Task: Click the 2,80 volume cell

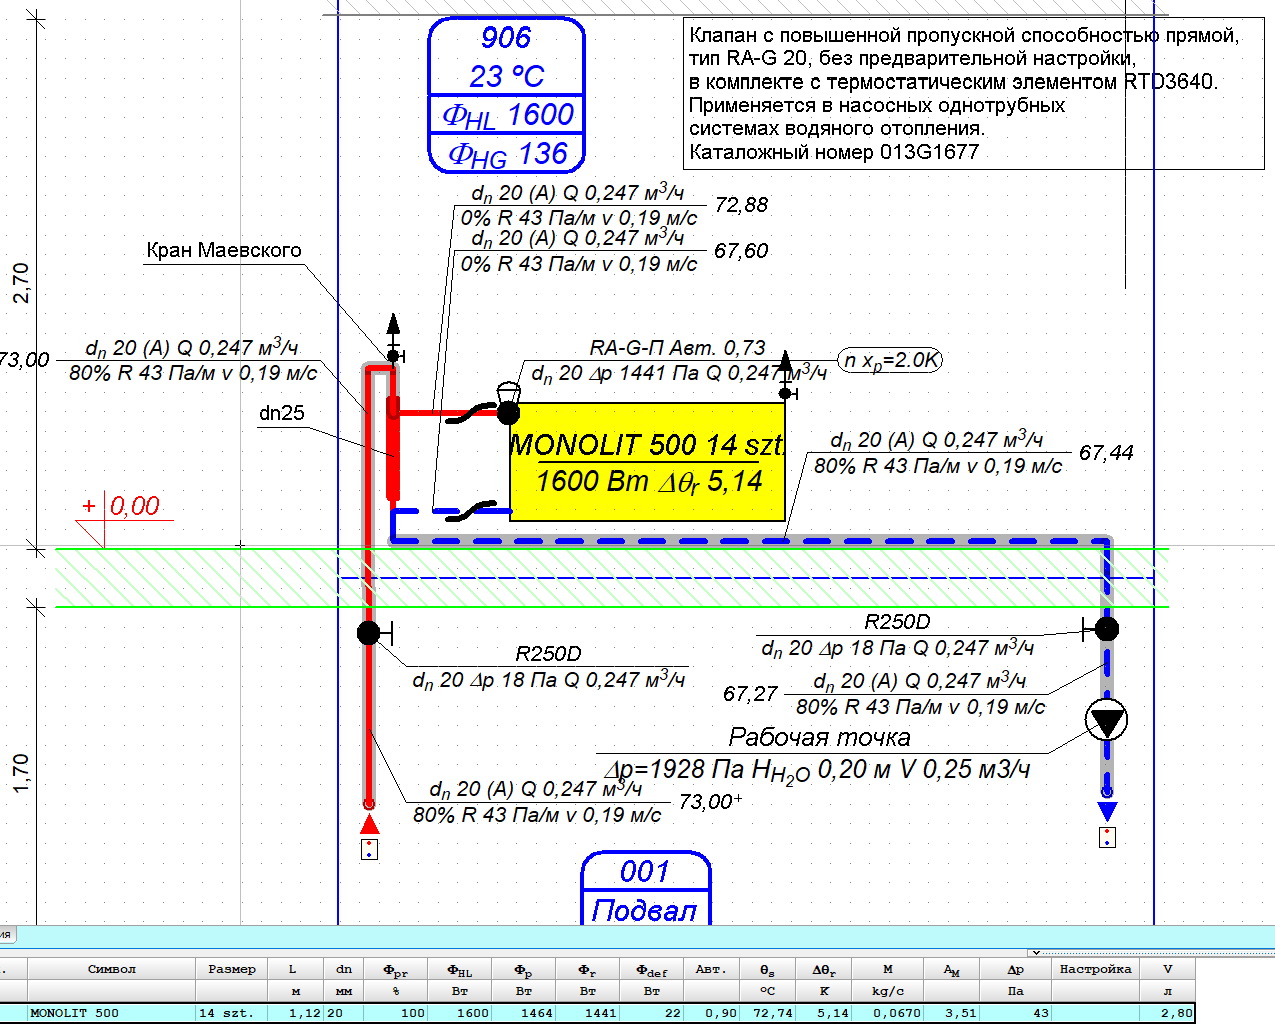Action: [x=1167, y=1013]
